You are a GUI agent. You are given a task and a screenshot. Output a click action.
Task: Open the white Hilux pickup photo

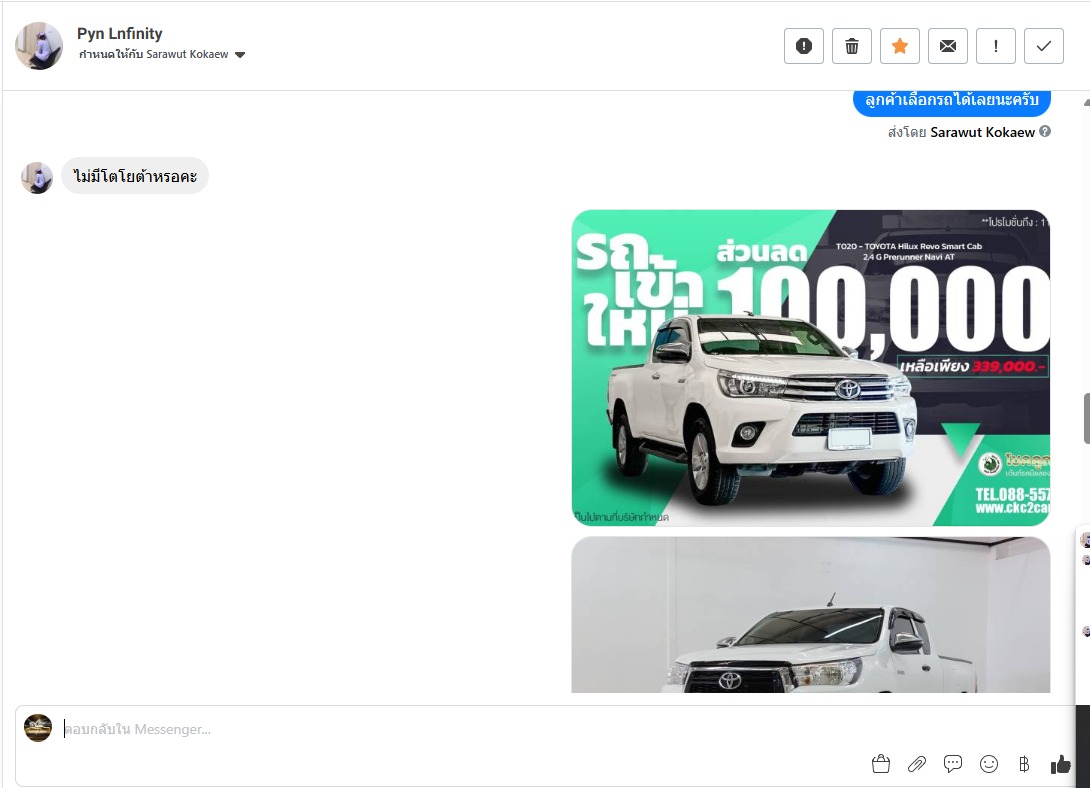pos(811,614)
